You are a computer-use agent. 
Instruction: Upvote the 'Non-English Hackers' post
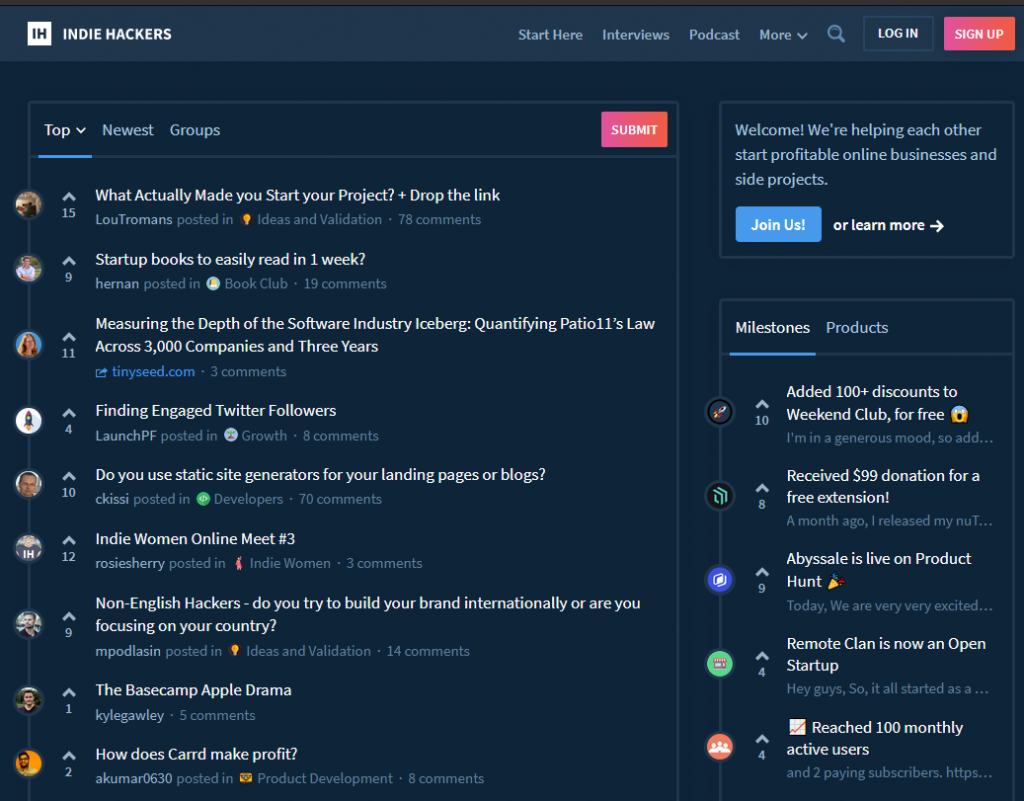(x=69, y=616)
